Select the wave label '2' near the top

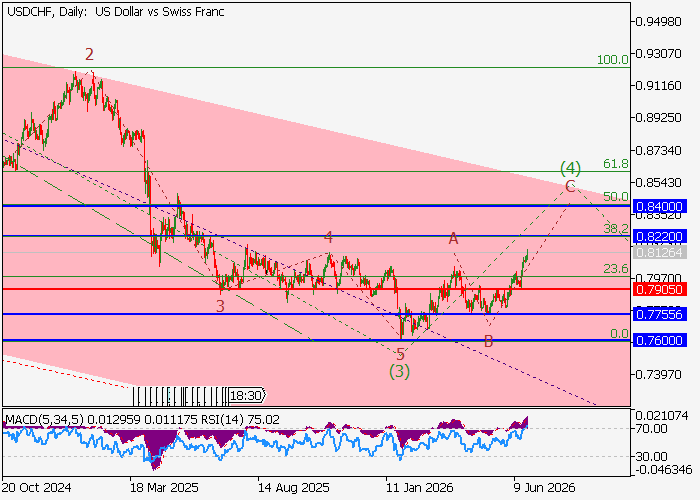coord(89,54)
